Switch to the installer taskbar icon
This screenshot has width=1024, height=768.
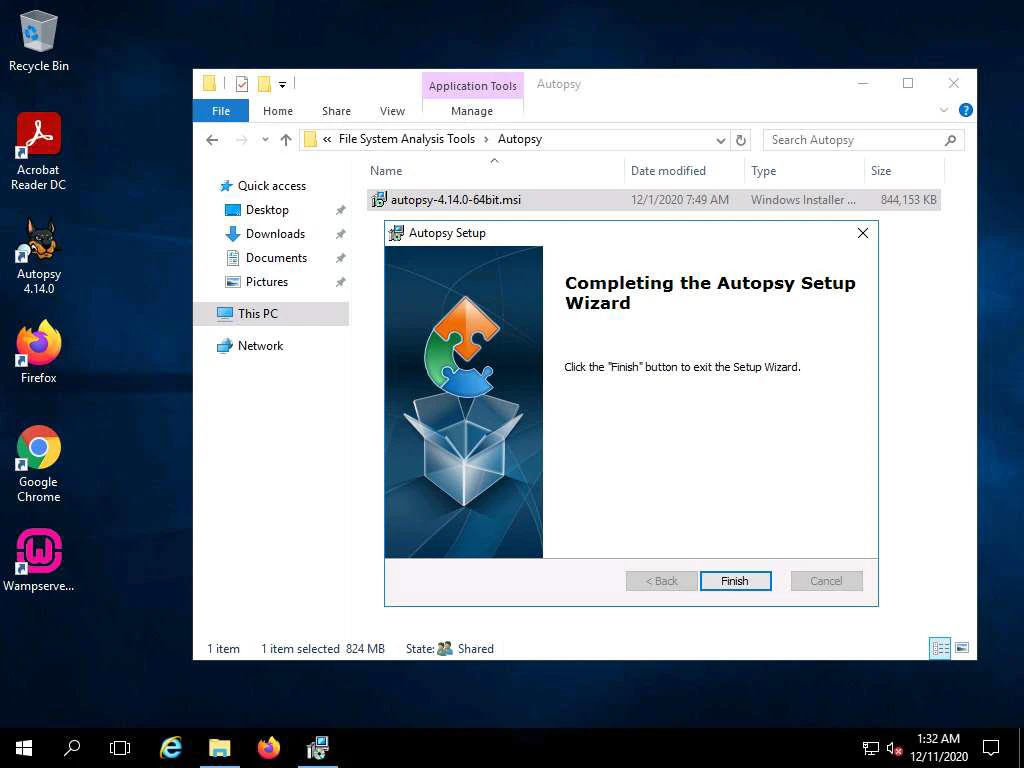point(318,748)
